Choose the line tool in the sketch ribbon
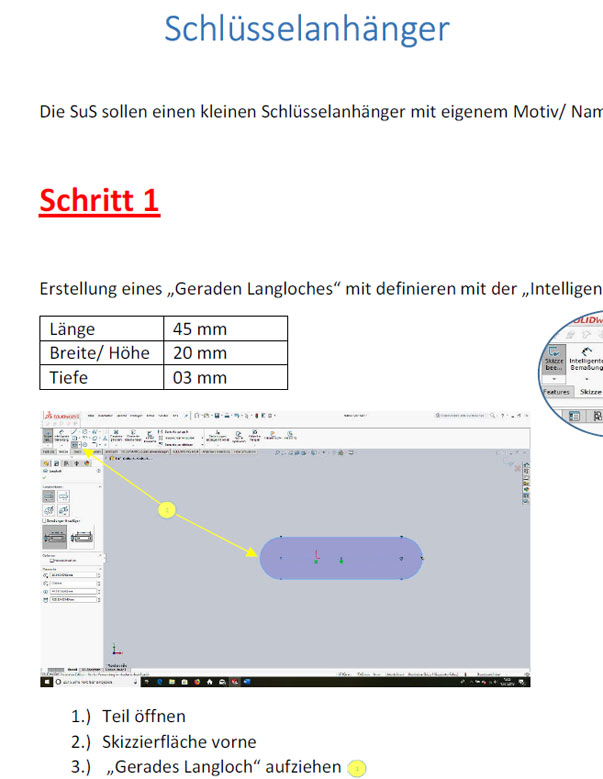The height and width of the screenshot is (779, 603). coord(74,432)
